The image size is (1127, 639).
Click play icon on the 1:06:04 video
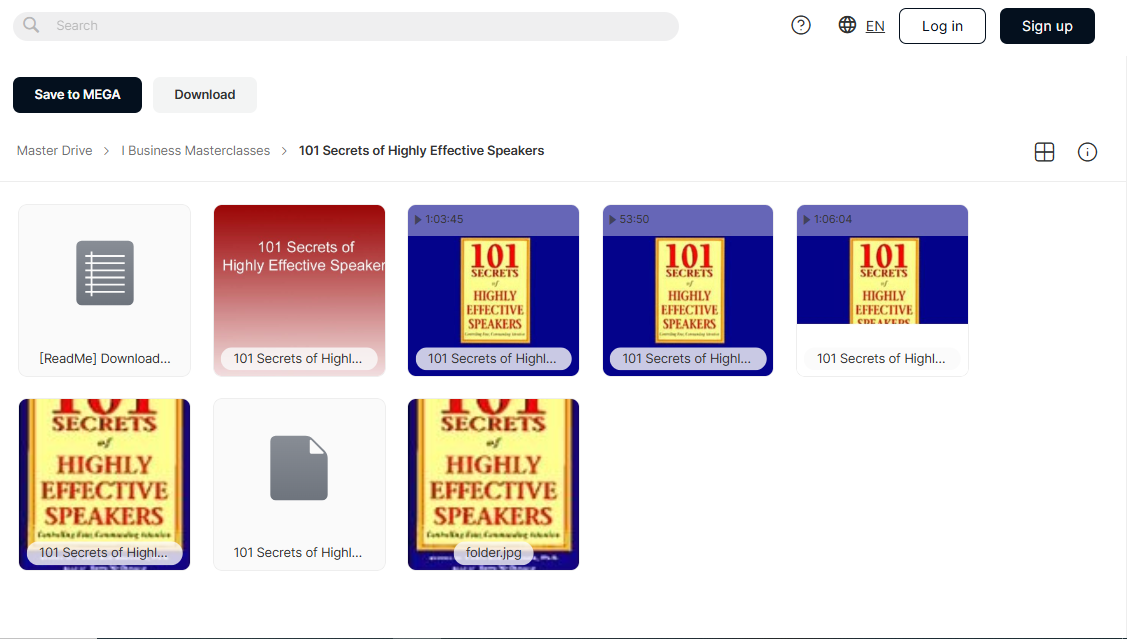coord(807,219)
